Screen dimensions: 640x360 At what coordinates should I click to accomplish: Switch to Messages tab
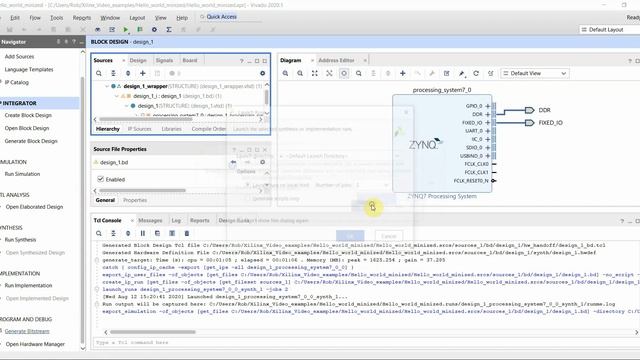point(150,220)
